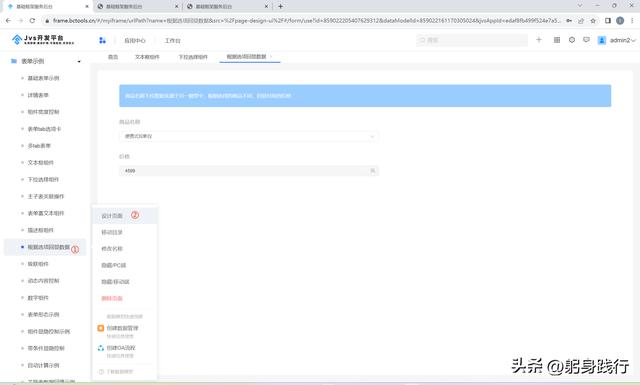Click the admin2 avatar icon

[x=602, y=40]
